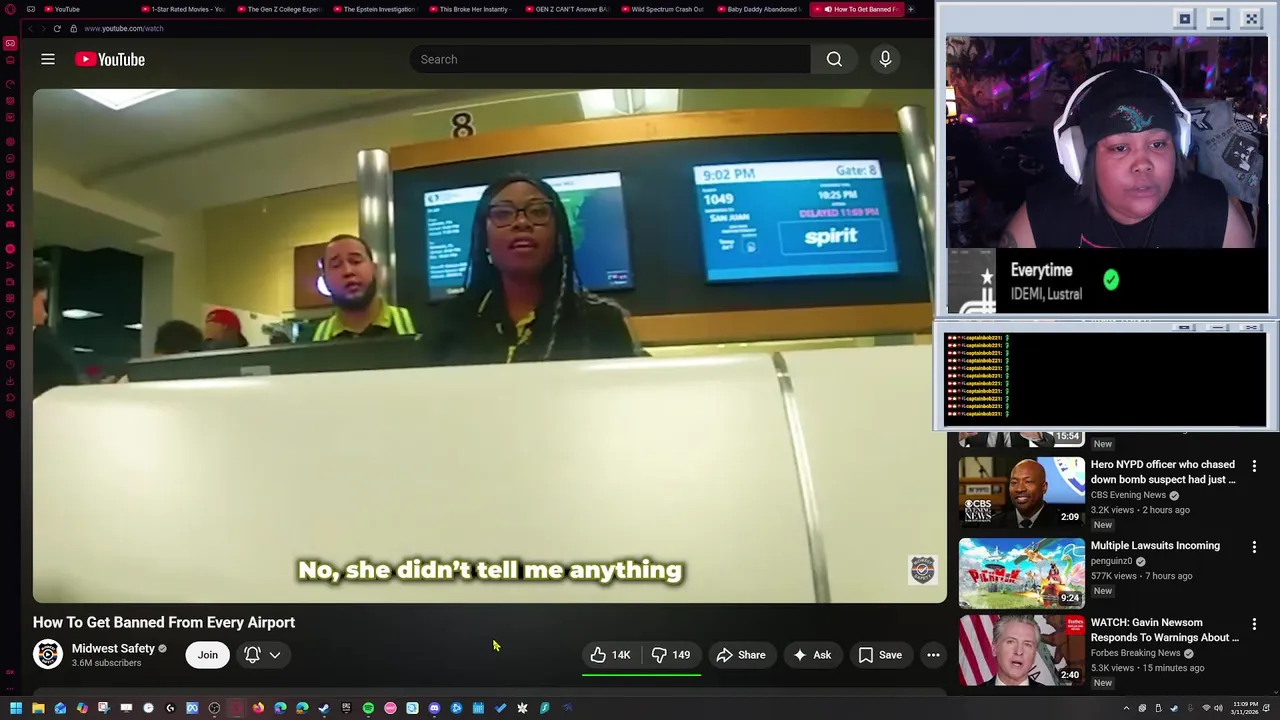Open the 15:54 video thumbnail
Viewport: 1280px width, 720px height.
coord(1021,438)
